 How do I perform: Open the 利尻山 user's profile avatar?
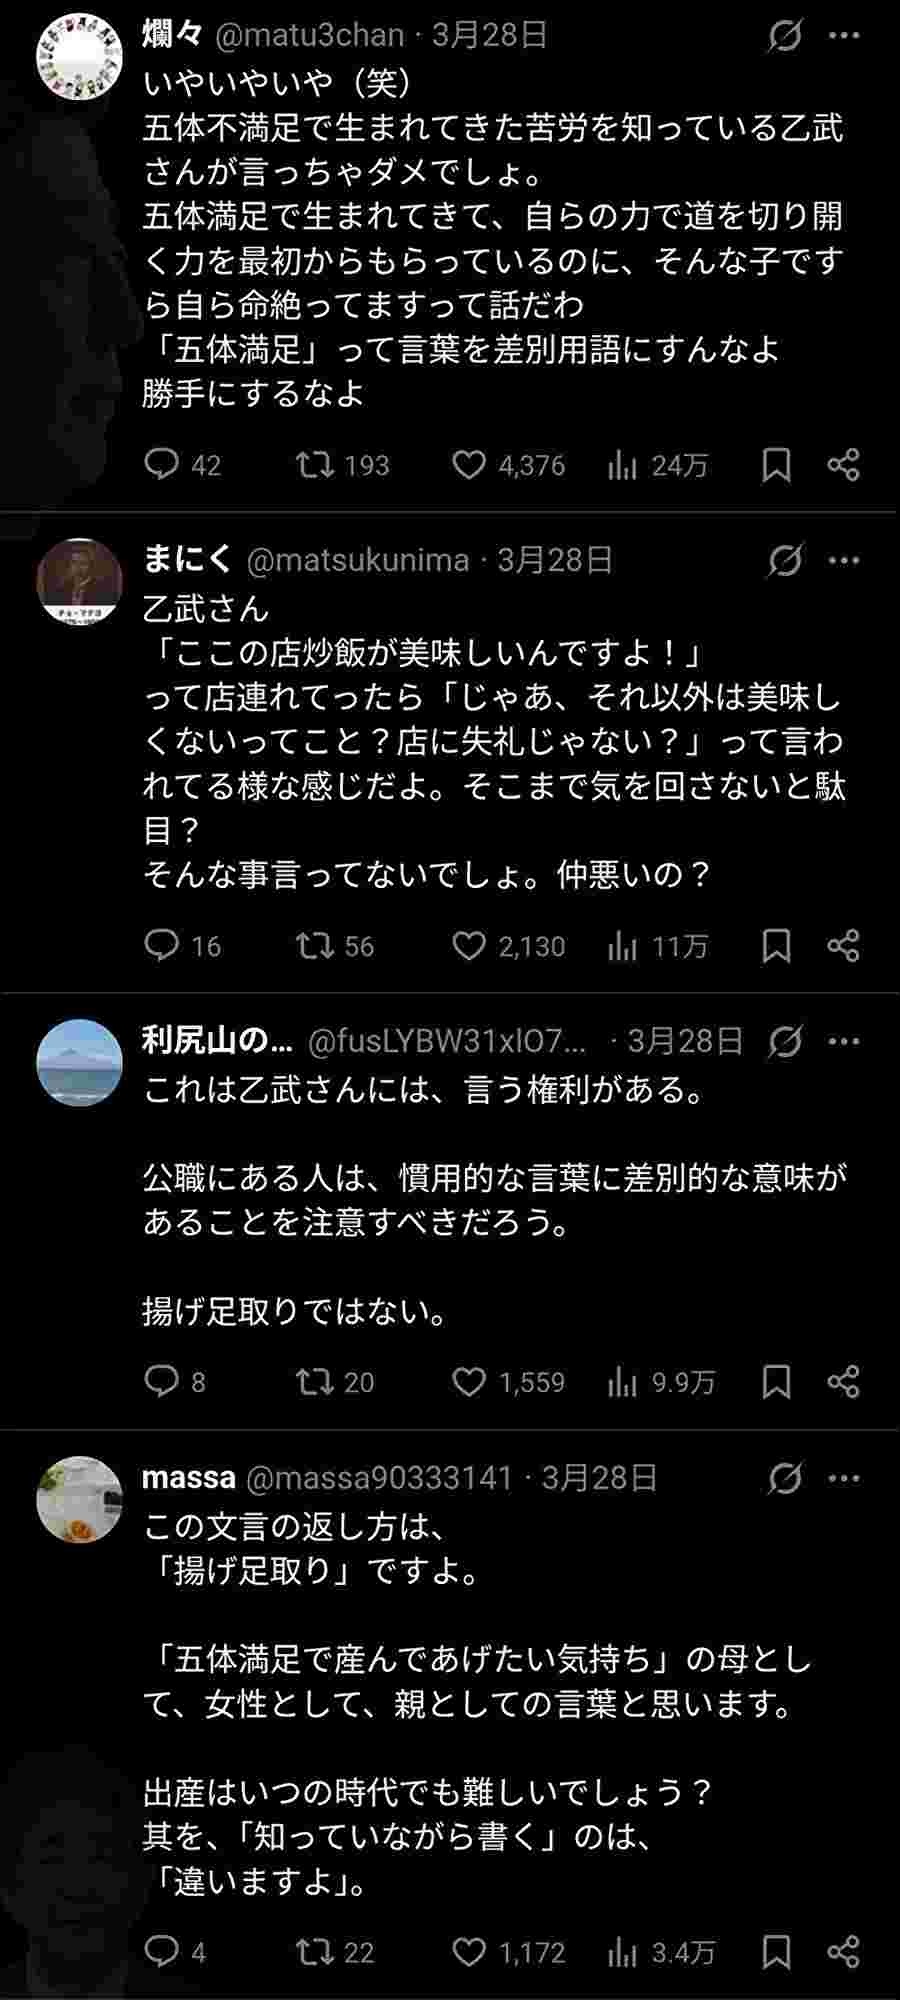tap(79, 1062)
